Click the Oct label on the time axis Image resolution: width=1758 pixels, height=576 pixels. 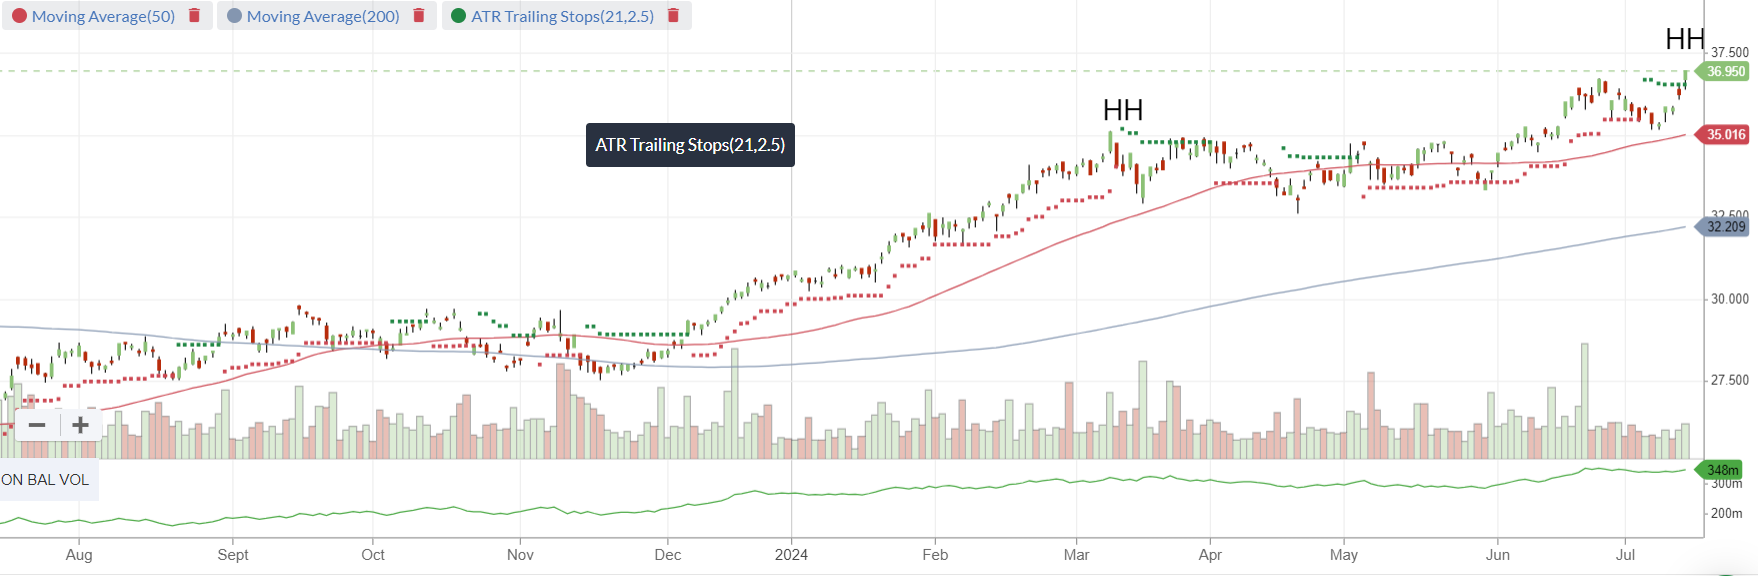click(373, 555)
